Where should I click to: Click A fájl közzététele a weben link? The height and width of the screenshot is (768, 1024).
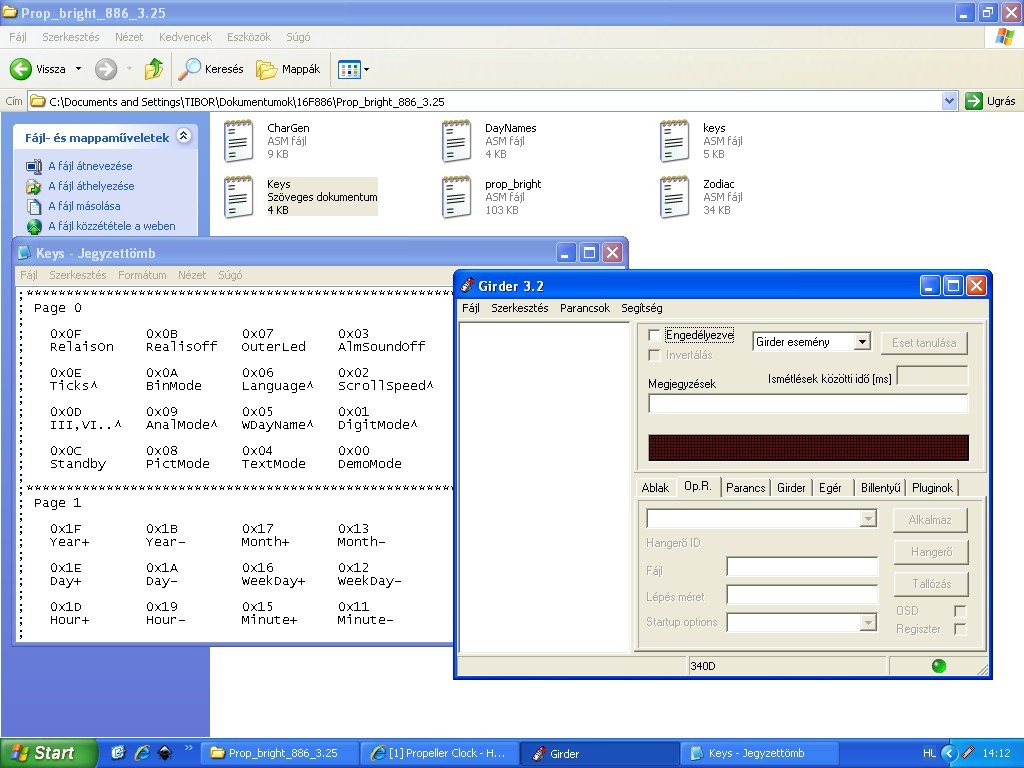coord(112,226)
